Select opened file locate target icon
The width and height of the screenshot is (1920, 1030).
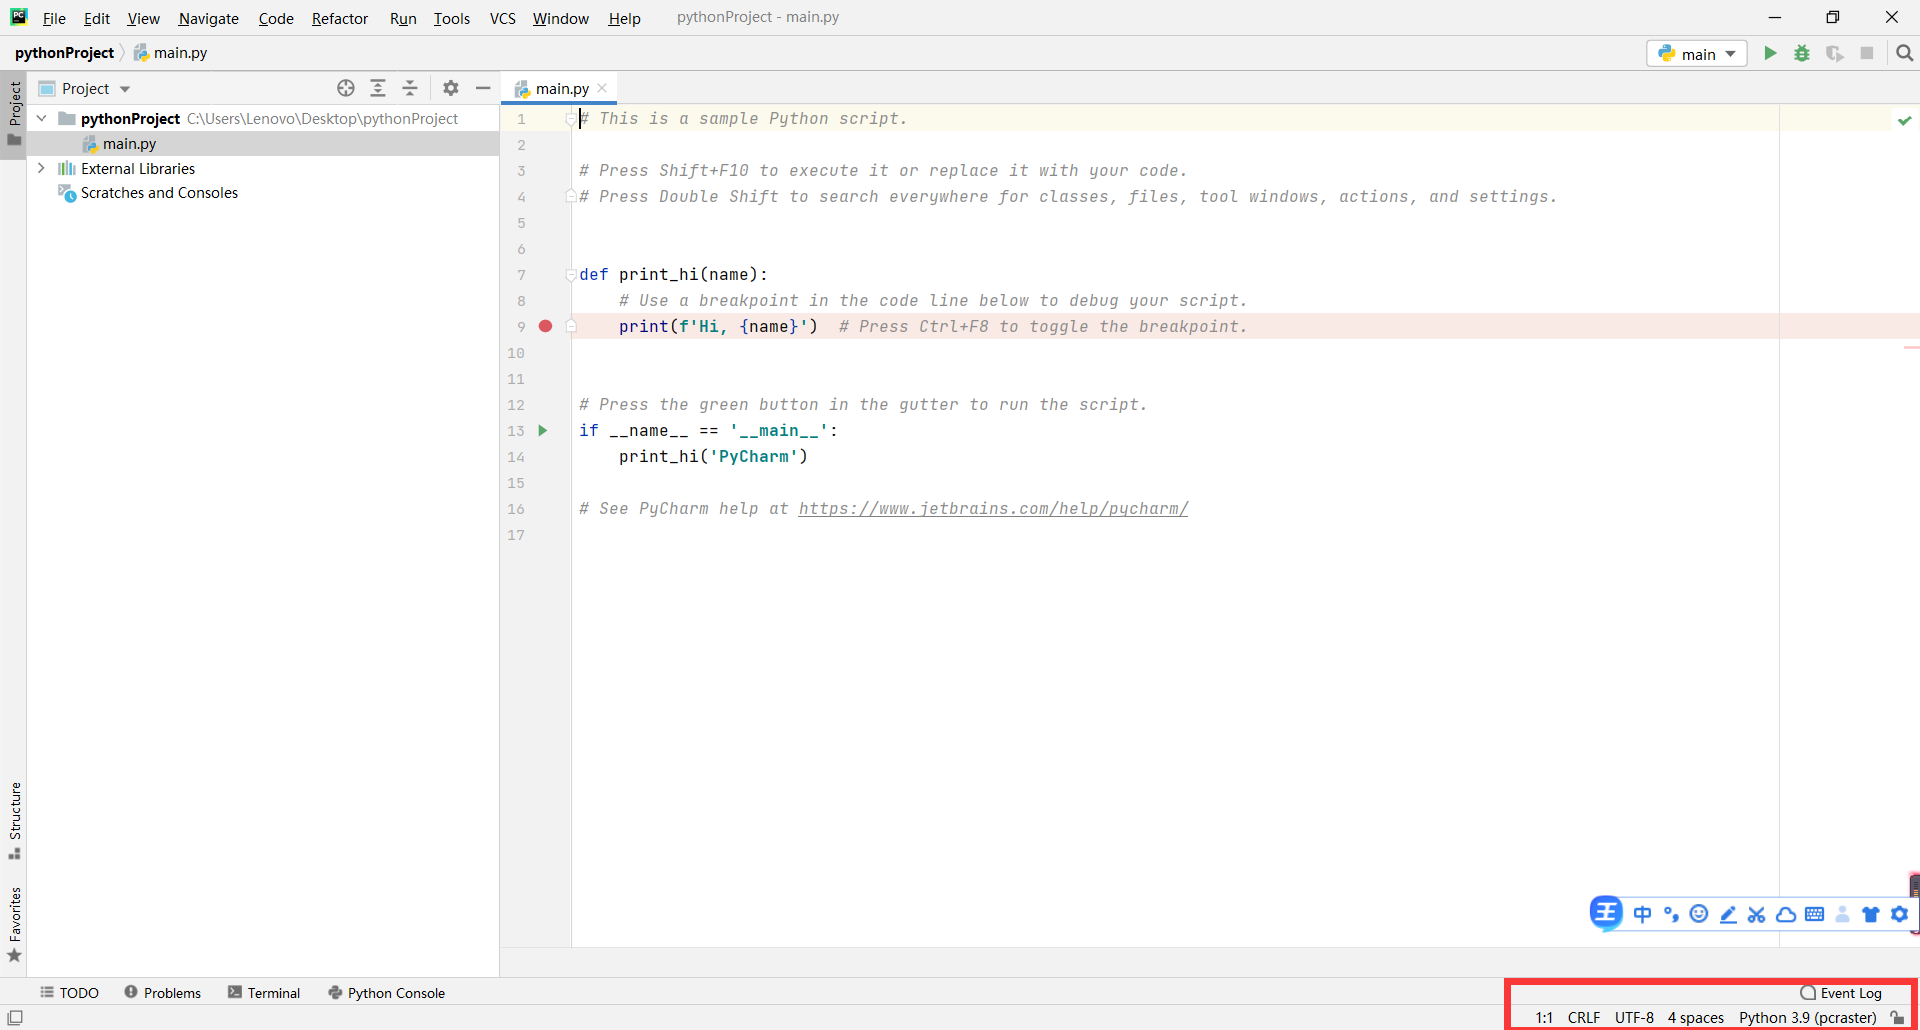click(x=346, y=88)
